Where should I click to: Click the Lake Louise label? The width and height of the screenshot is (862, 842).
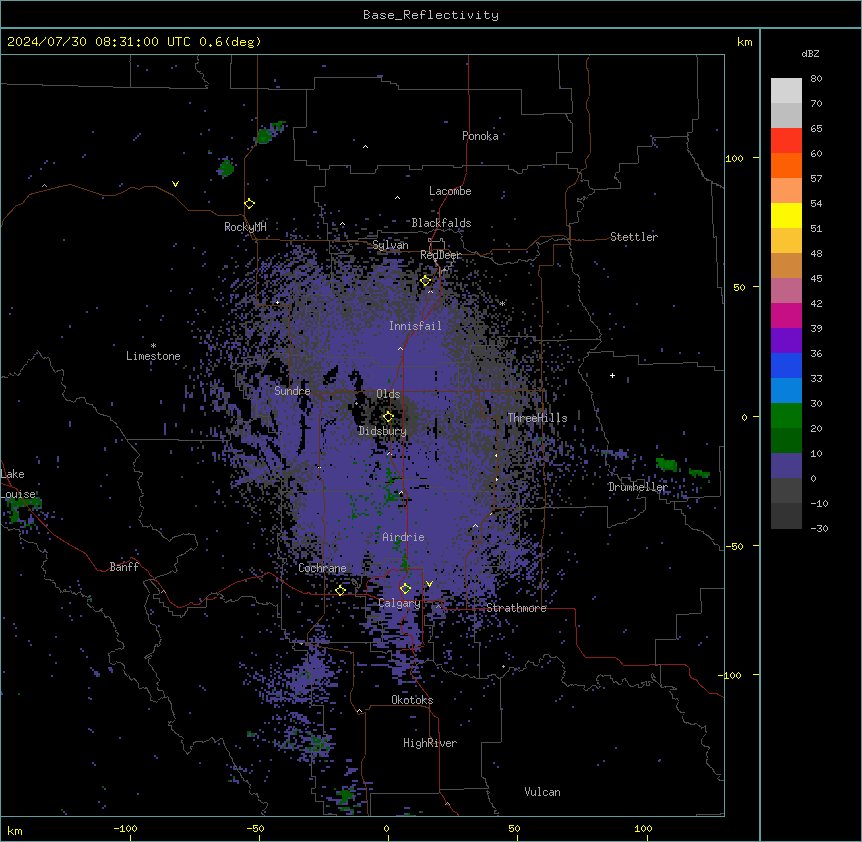click(x=18, y=484)
